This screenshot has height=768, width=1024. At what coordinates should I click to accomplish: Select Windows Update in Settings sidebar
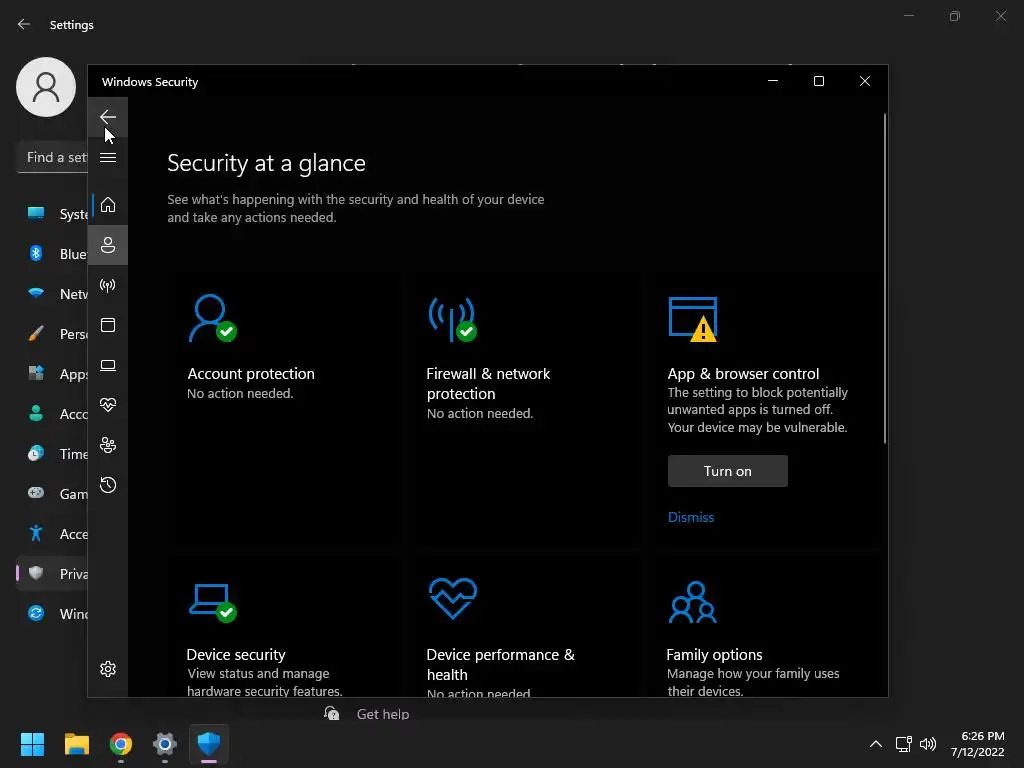click(x=52, y=613)
